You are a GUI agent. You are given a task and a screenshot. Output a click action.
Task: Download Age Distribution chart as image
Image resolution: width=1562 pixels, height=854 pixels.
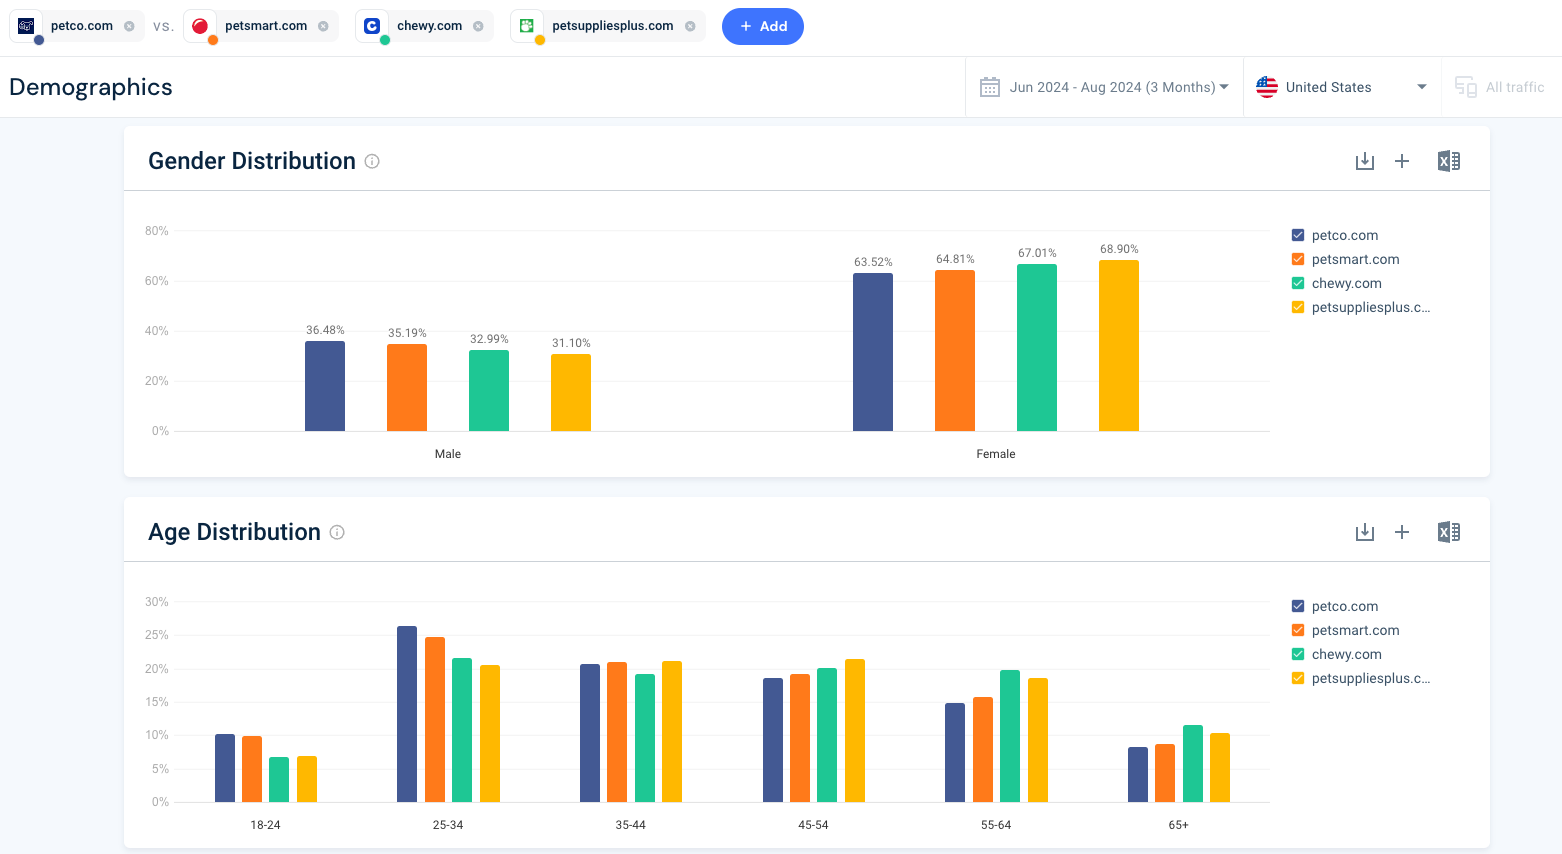(1365, 532)
